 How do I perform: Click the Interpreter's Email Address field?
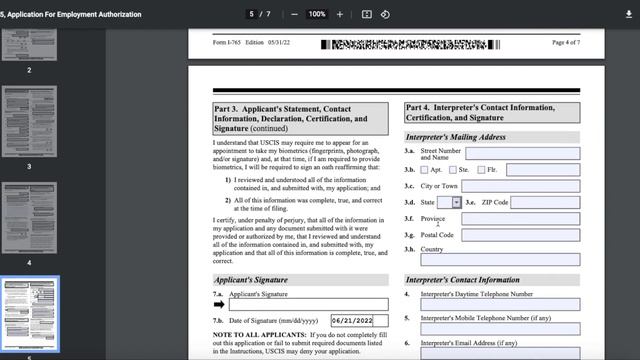[x=500, y=353]
